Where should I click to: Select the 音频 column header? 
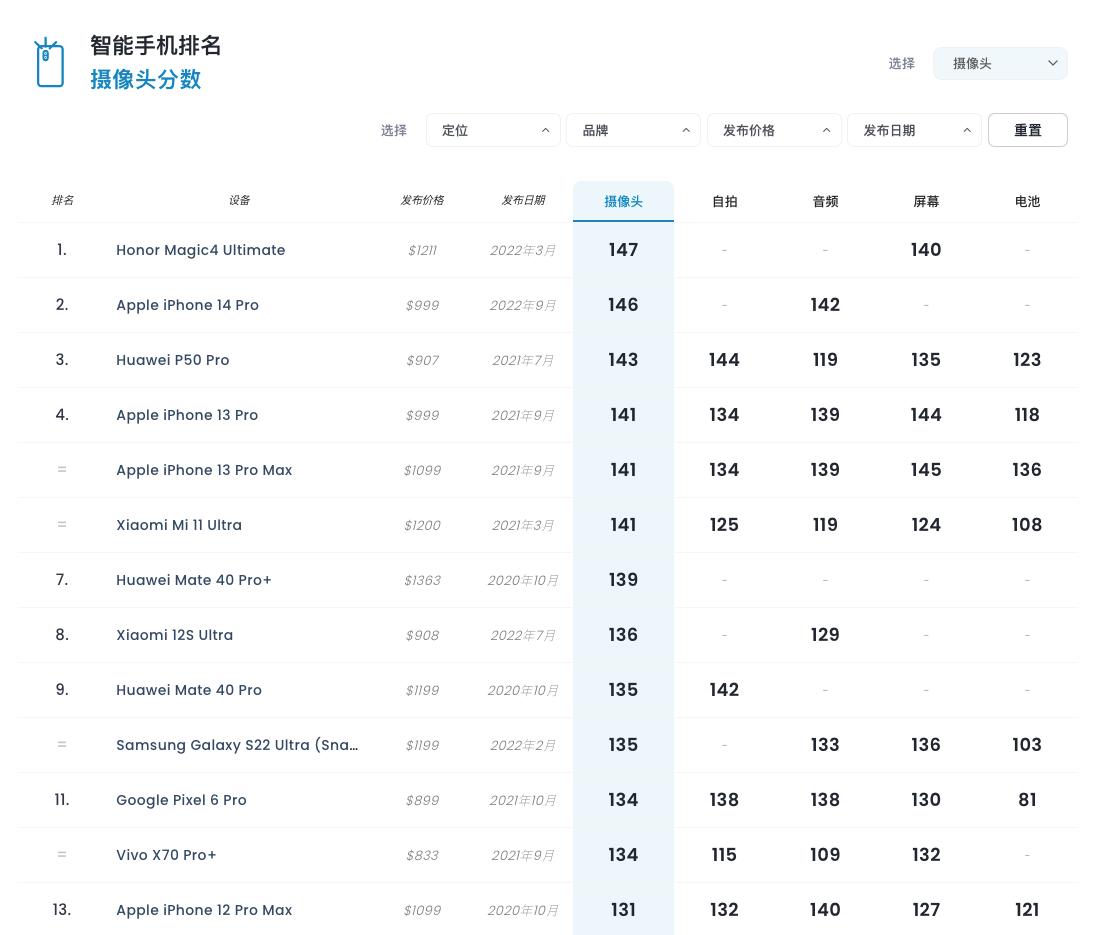[x=825, y=201]
